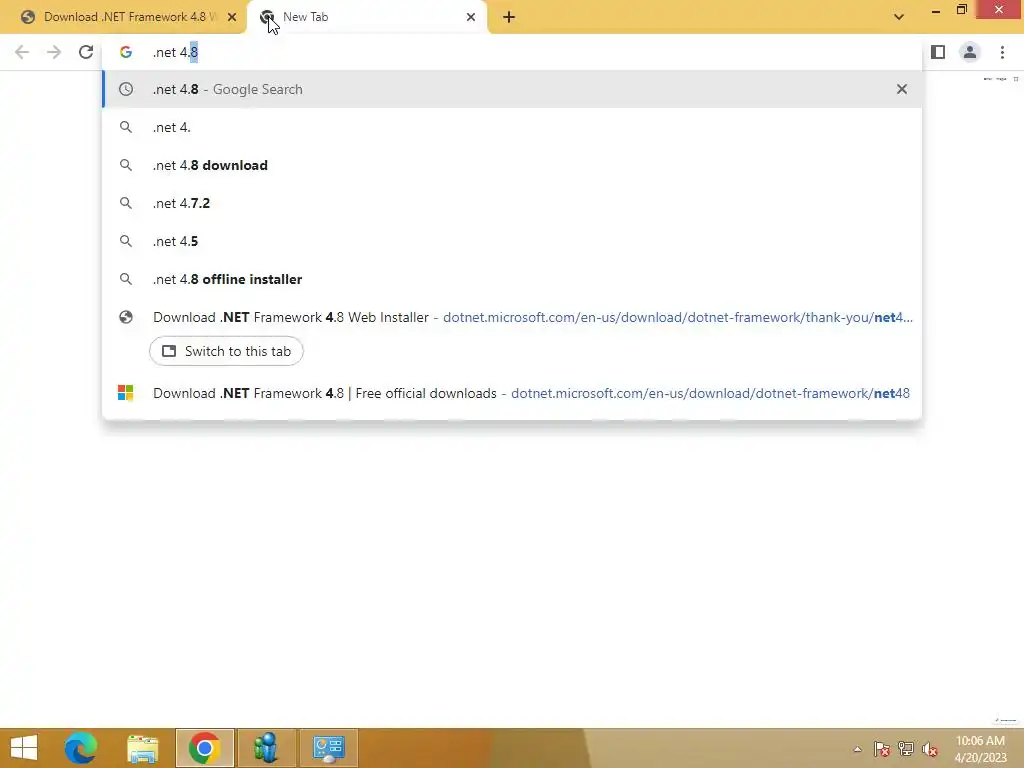The image size is (1024, 768).
Task: Choose the ".net 4.7.2" suggestion
Action: coord(512,203)
